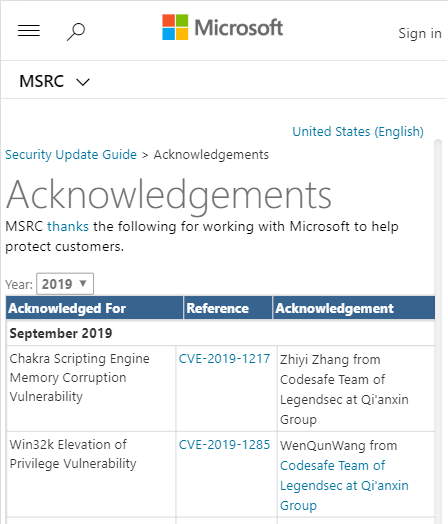This screenshot has height=524, width=448.
Task: Open Codesafe Team of Legendsec link under WenQunWang
Action: (x=344, y=485)
